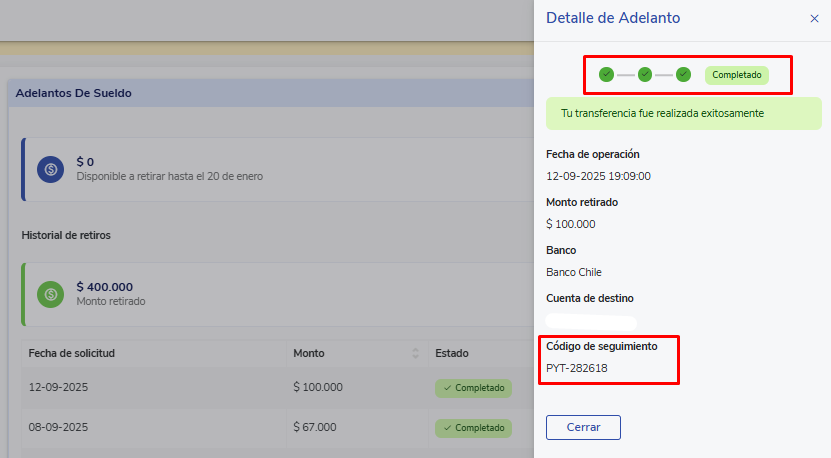
Task: Click the hidden Cuenta de destino value
Action: click(591, 322)
